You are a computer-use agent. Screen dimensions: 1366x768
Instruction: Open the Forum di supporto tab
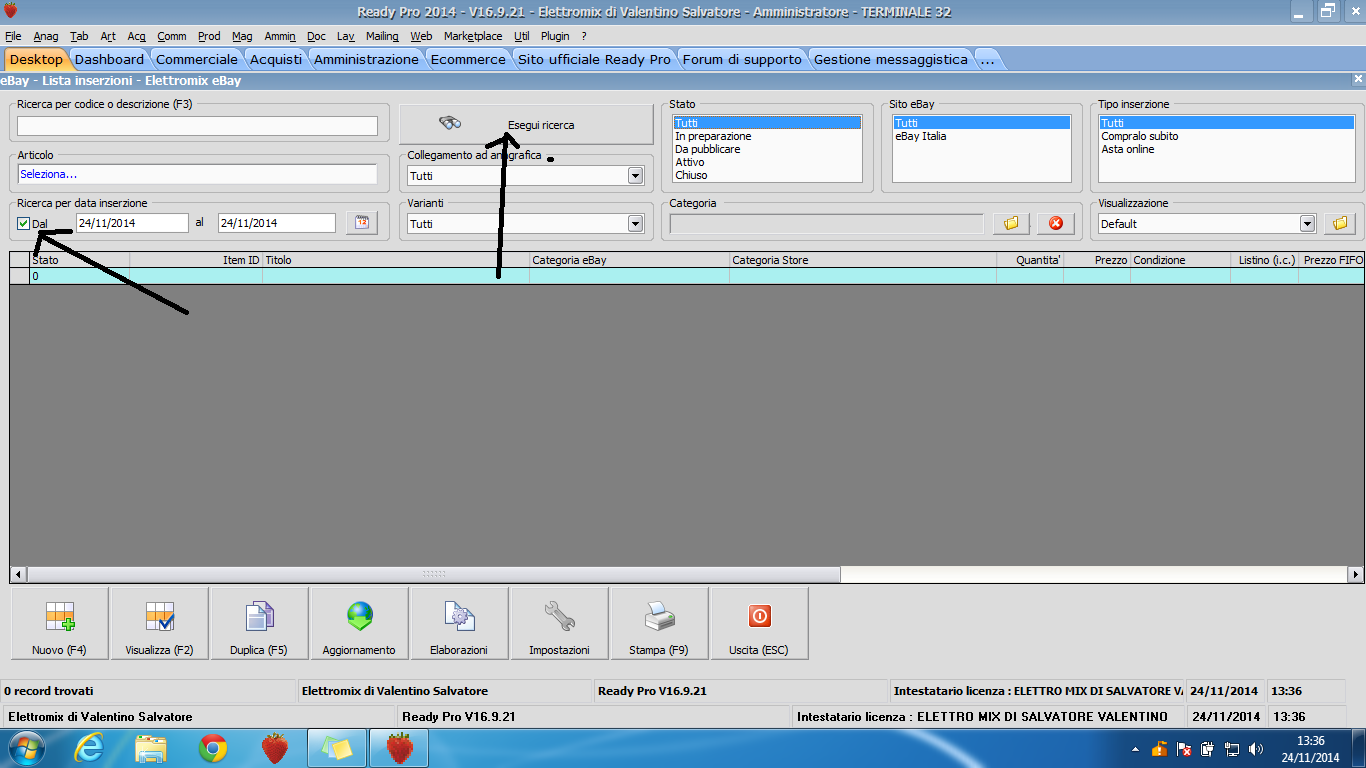742,59
